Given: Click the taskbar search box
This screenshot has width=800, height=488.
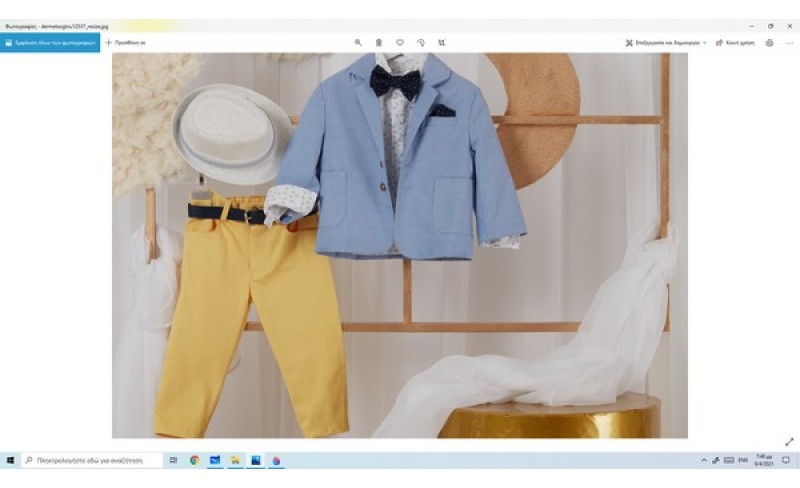Looking at the screenshot, I should coord(92,460).
